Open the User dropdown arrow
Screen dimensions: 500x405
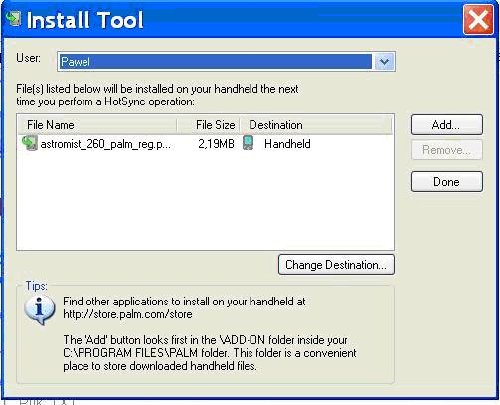click(384, 62)
